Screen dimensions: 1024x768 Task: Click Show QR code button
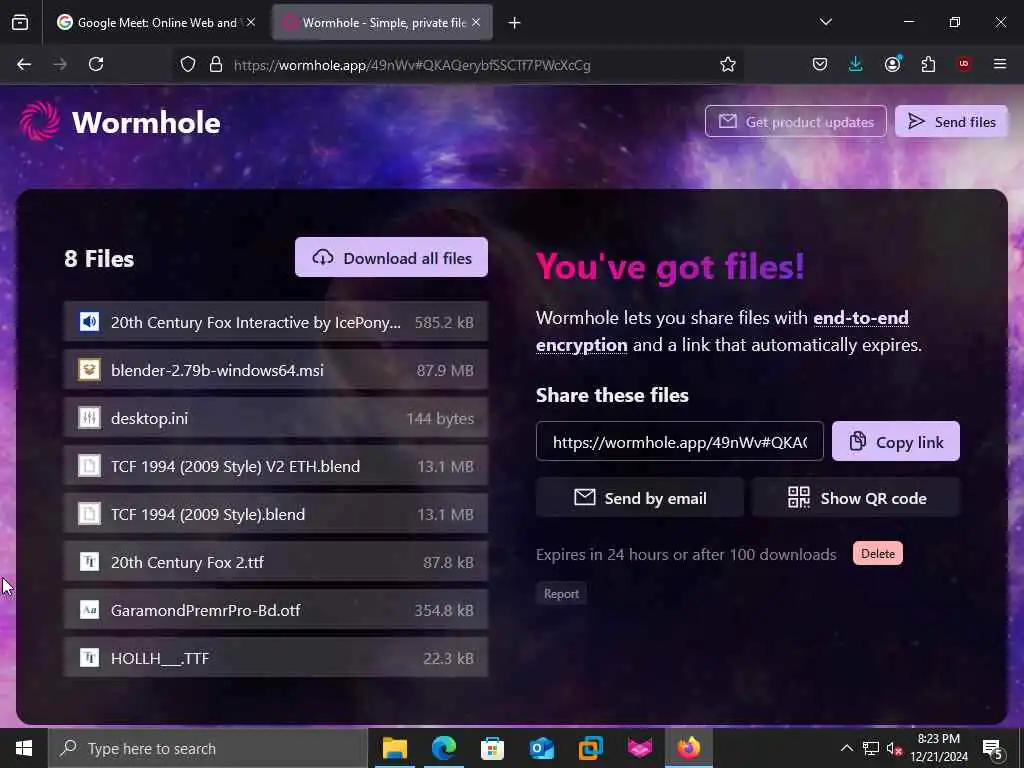(856, 498)
